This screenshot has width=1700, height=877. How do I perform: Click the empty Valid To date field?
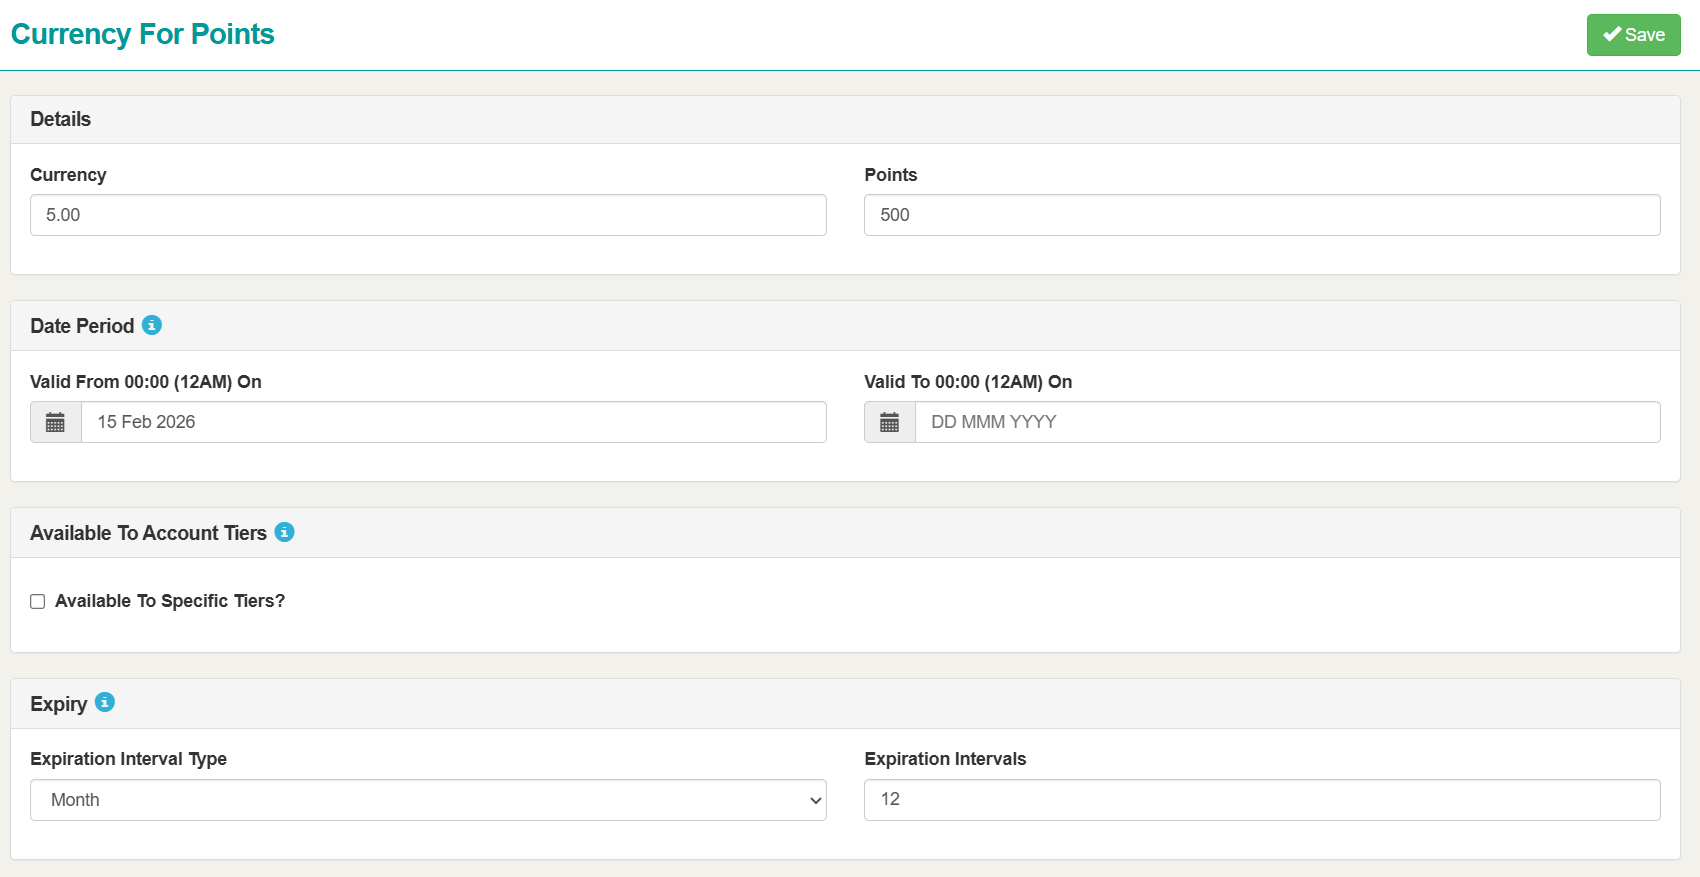pyautogui.click(x=1287, y=422)
